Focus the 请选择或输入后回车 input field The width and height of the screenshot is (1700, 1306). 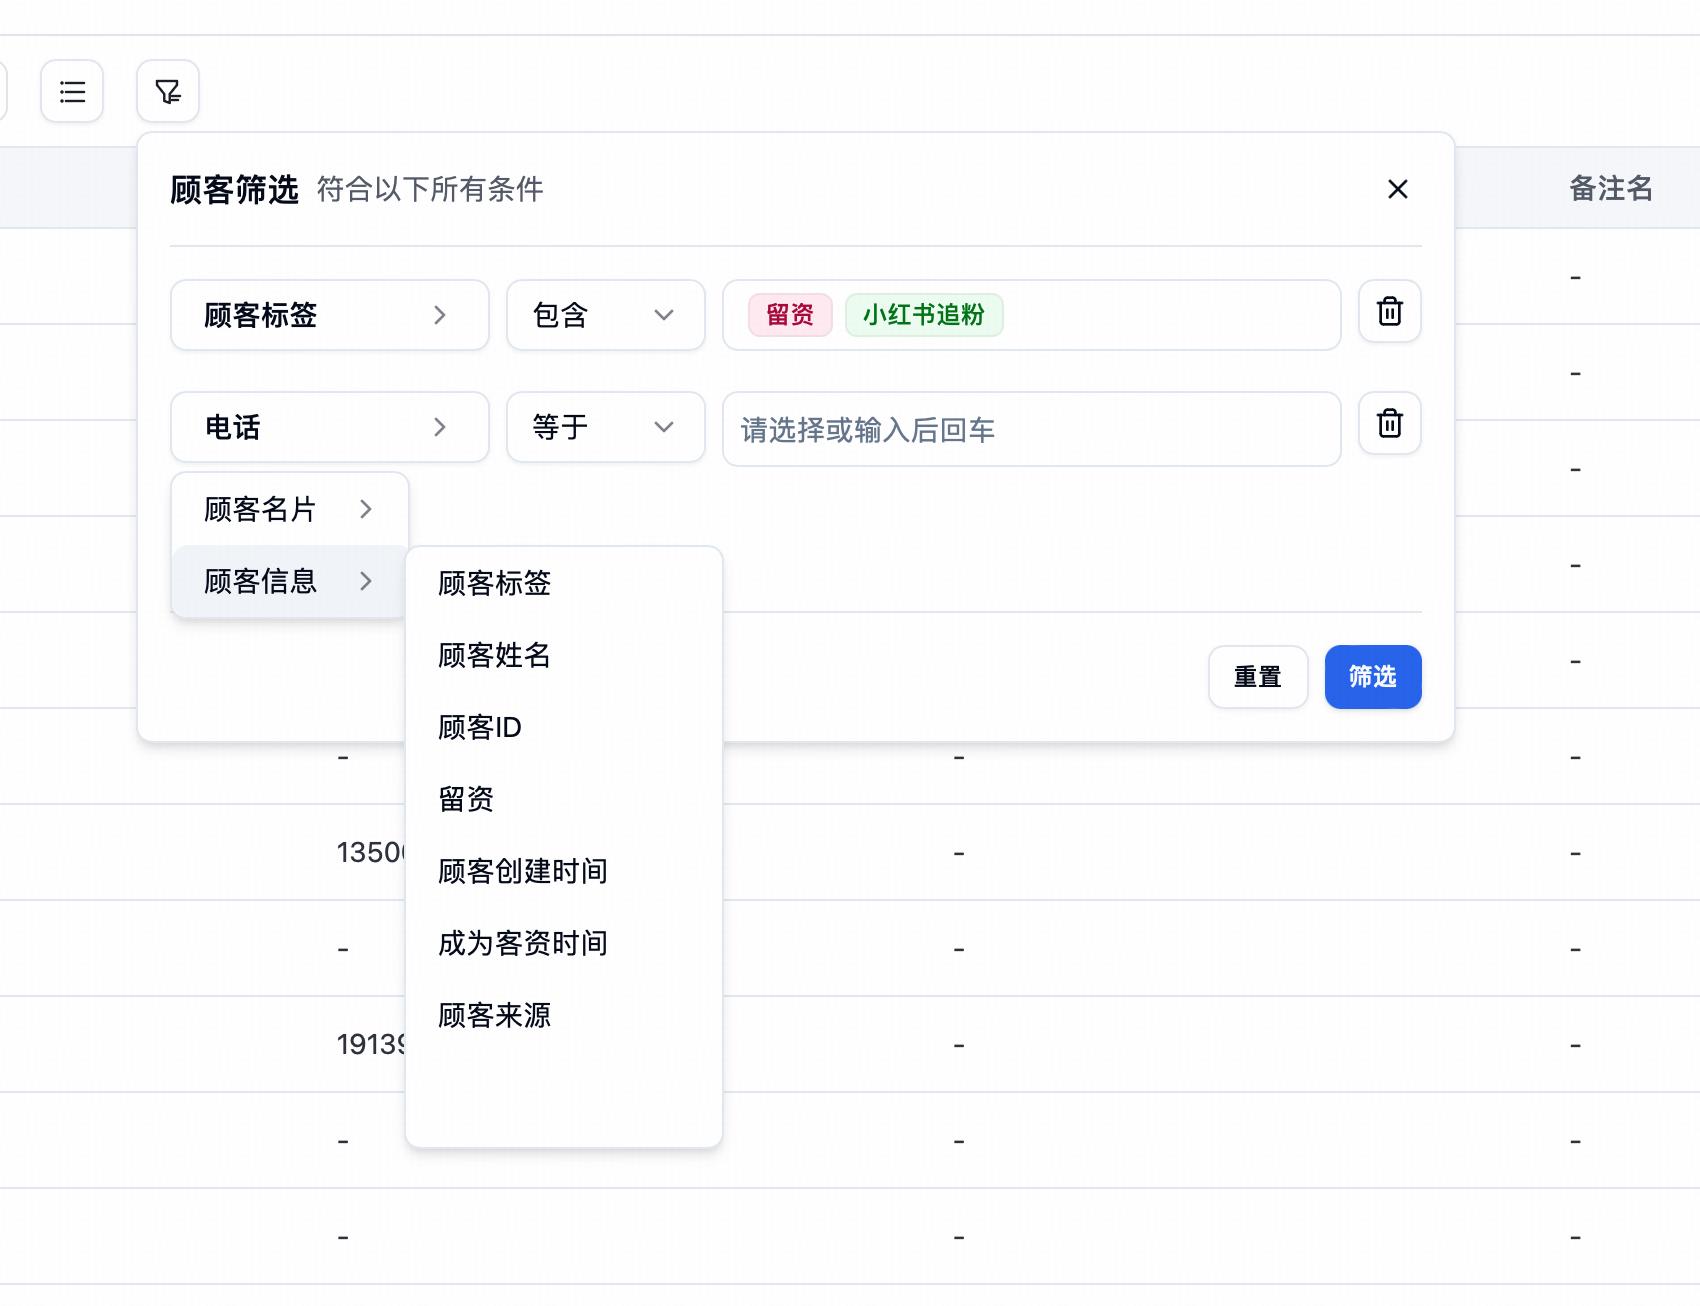pyautogui.click(x=1030, y=430)
